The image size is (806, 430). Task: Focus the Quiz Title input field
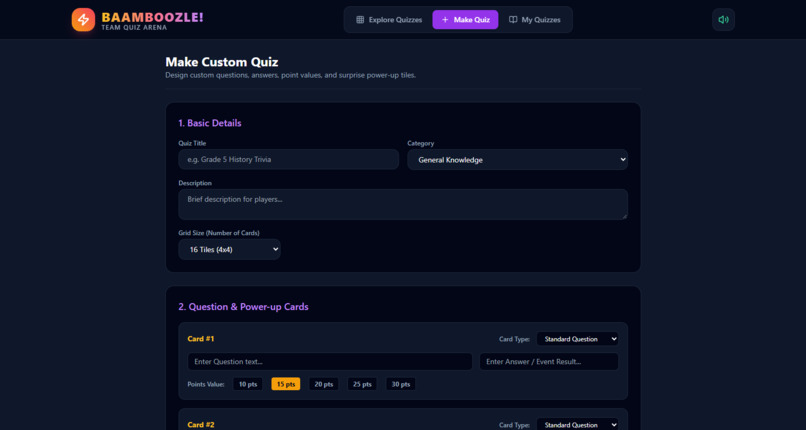[x=288, y=159]
